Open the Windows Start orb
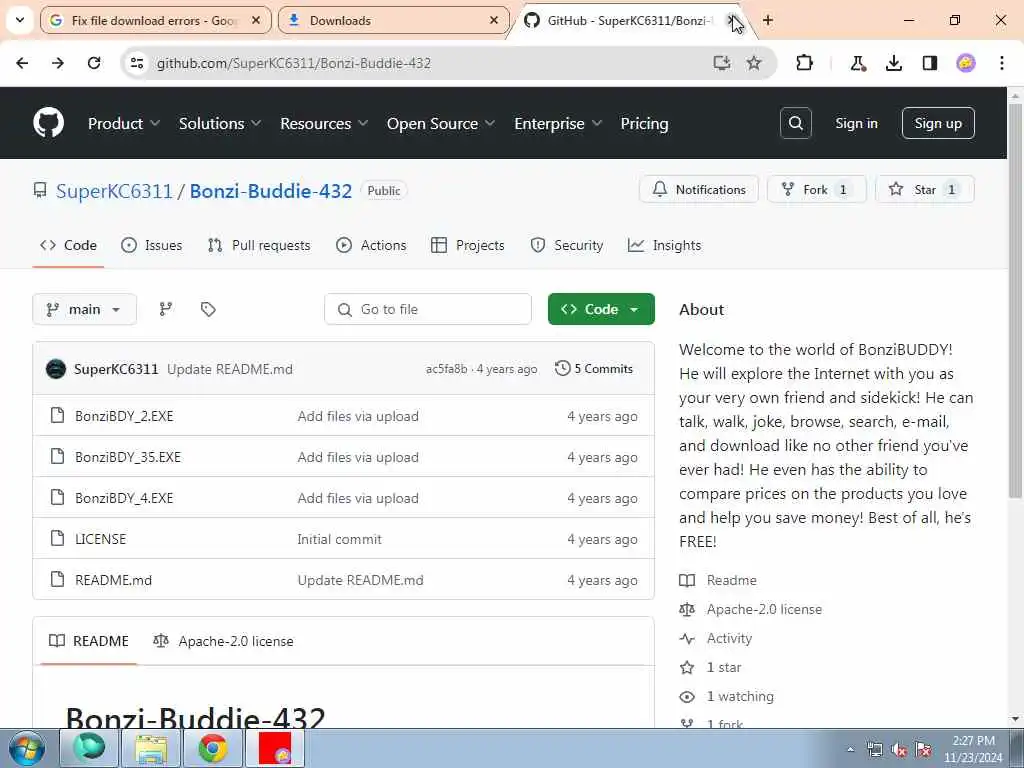Image resolution: width=1024 pixels, height=768 pixels. tap(27, 748)
